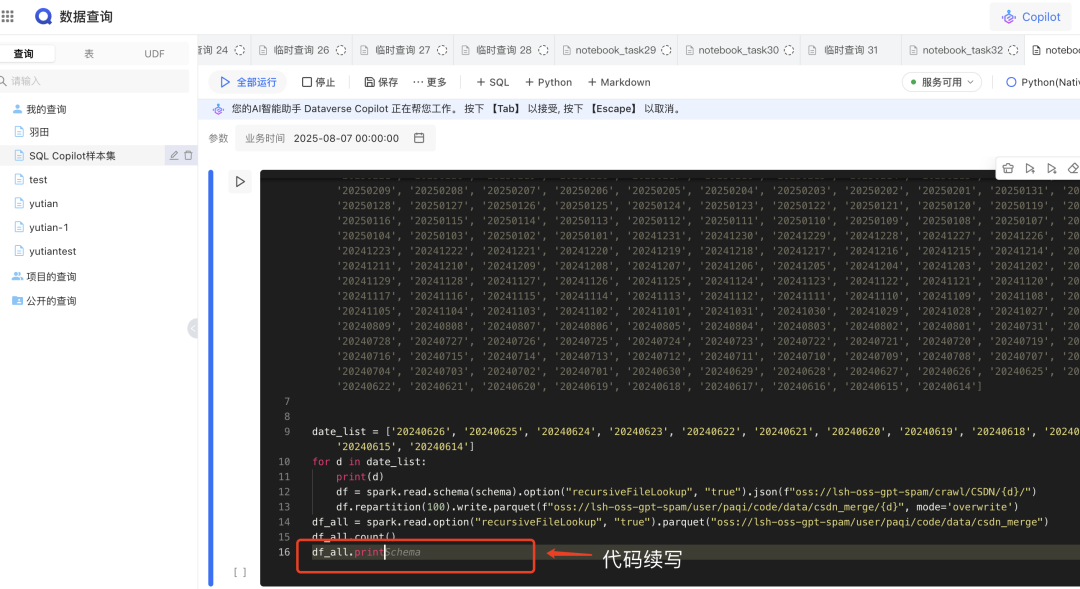Open the 服务可用 status dropdown
Viewport: 1080px width, 589px height.
click(x=942, y=83)
